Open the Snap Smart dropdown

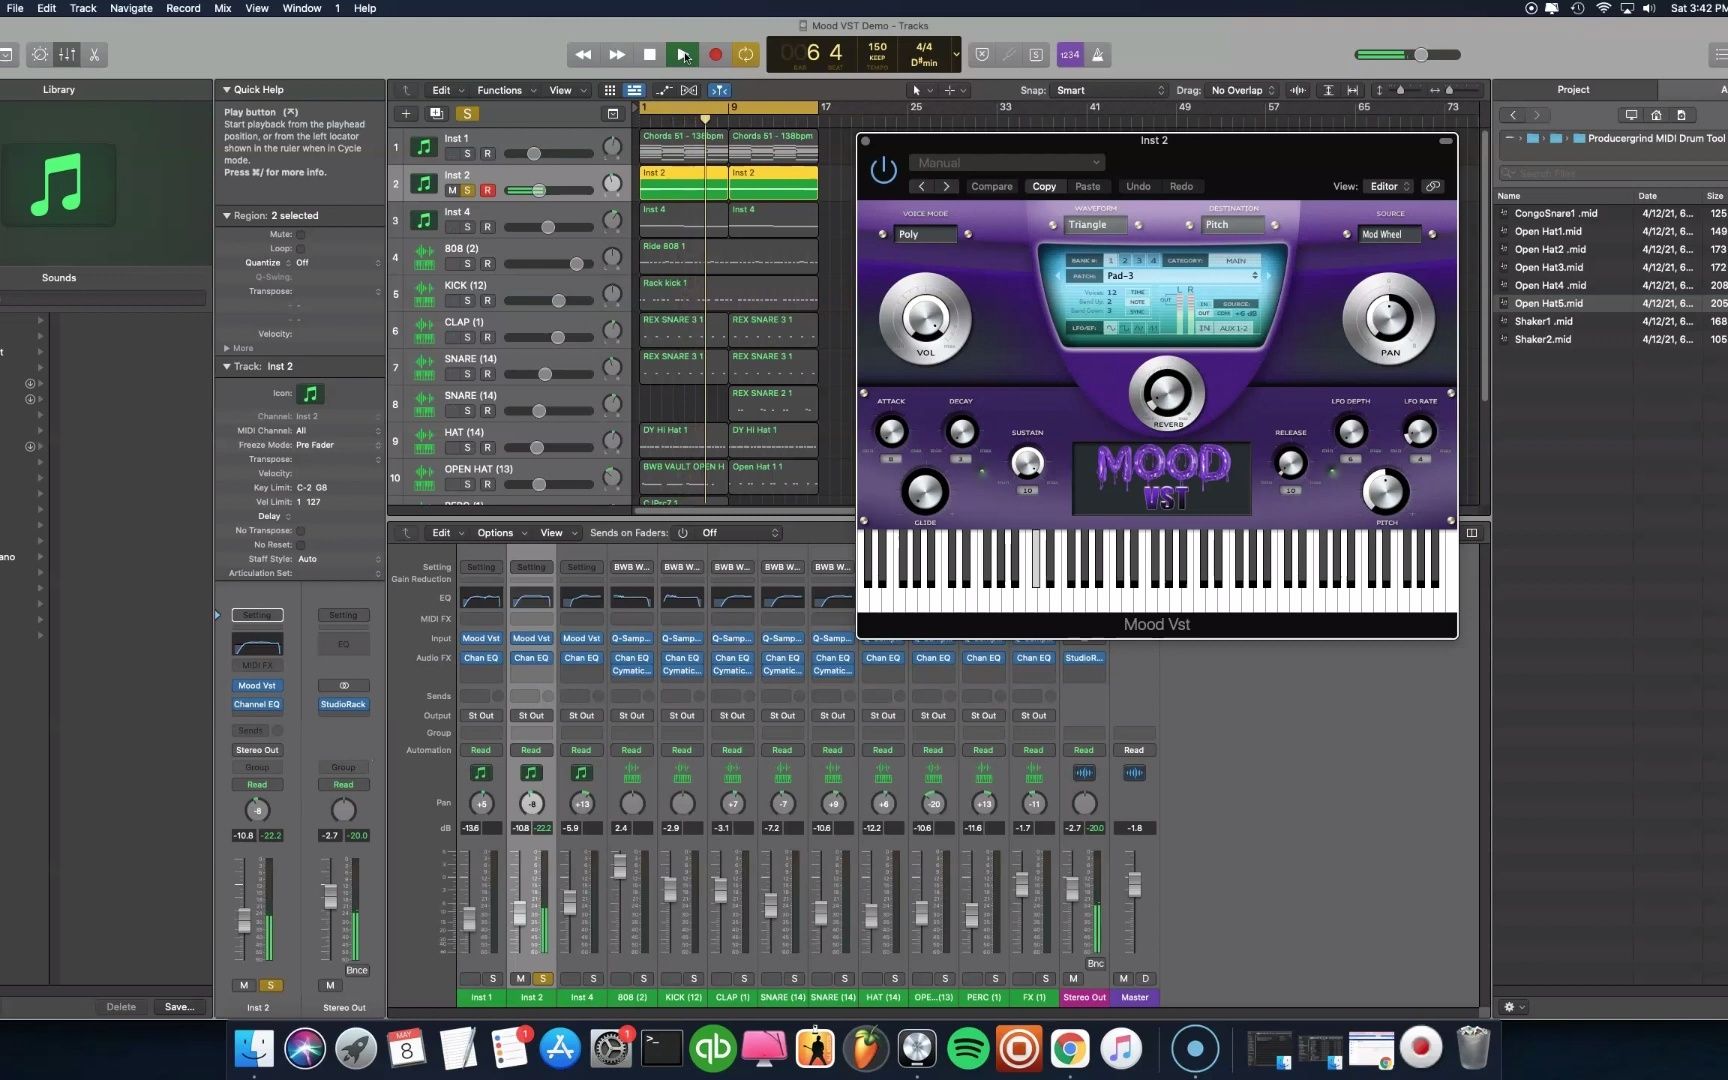(1110, 90)
